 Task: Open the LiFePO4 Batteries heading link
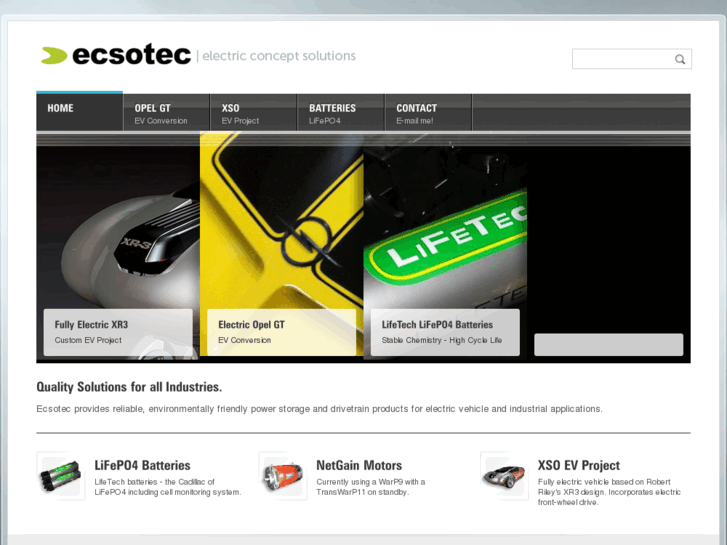point(142,465)
